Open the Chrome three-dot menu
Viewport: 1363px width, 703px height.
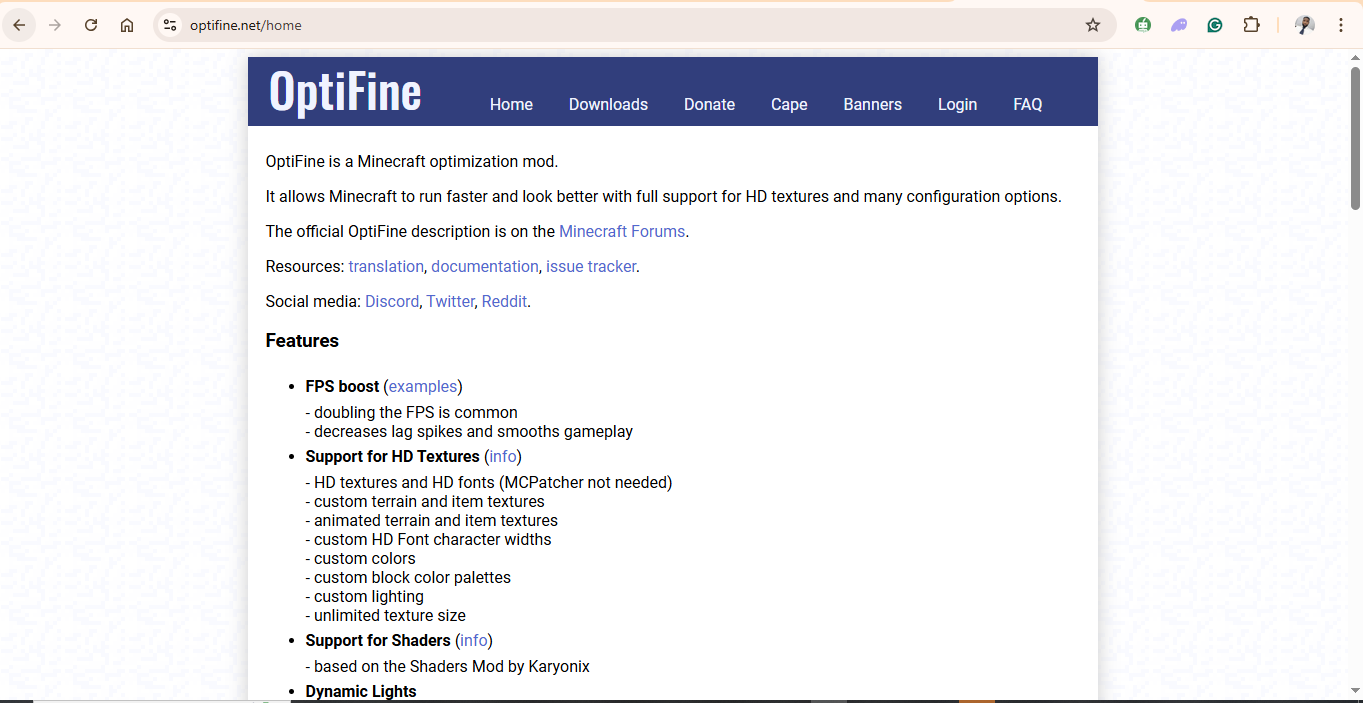(1341, 25)
